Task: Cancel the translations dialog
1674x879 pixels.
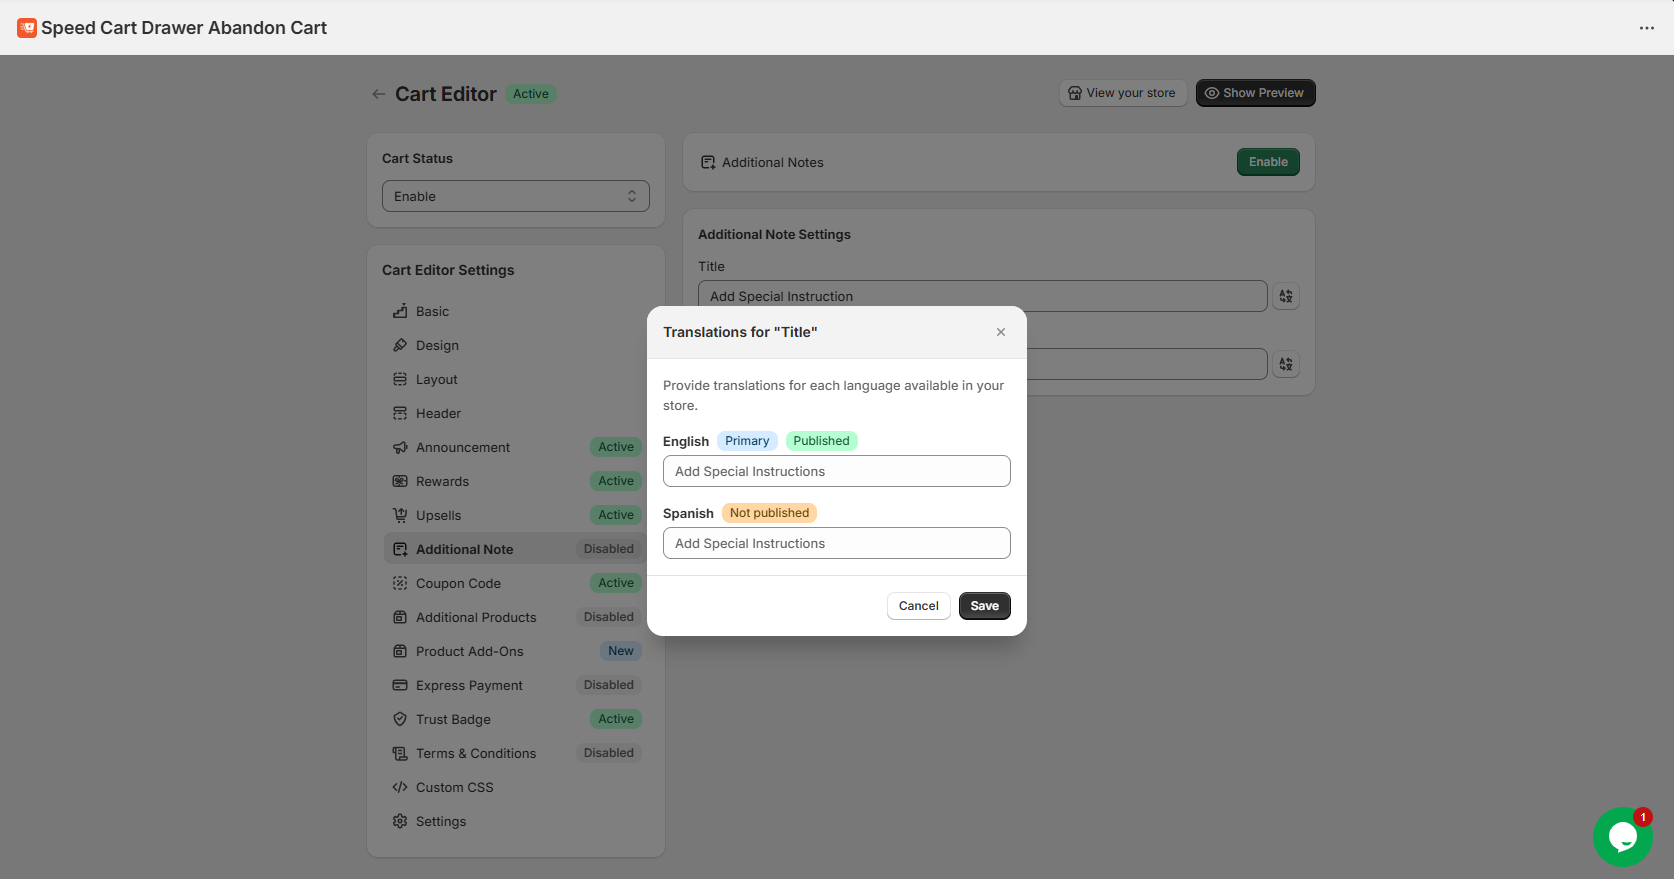Action: [918, 606]
